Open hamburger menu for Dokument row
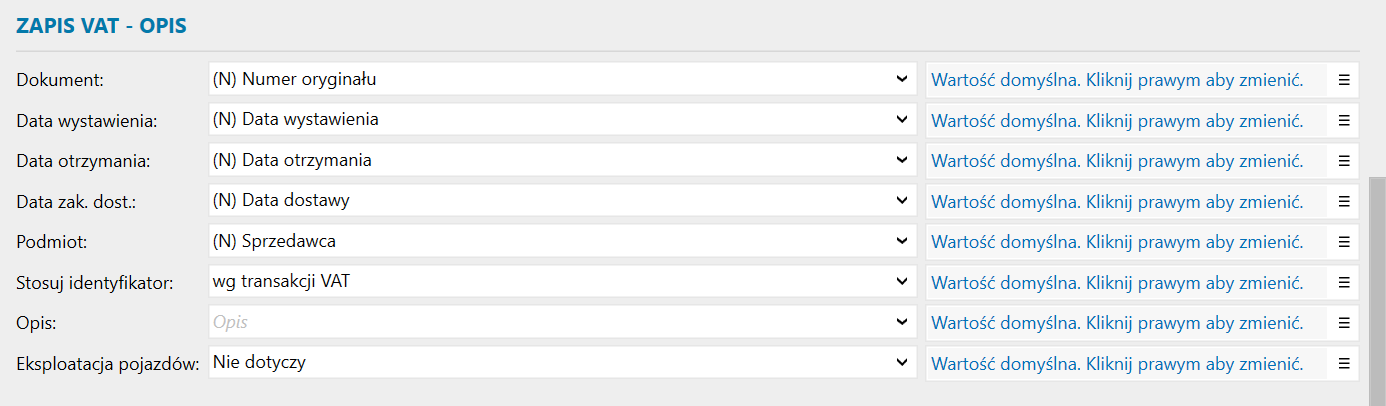1386x406 pixels. pos(1344,80)
